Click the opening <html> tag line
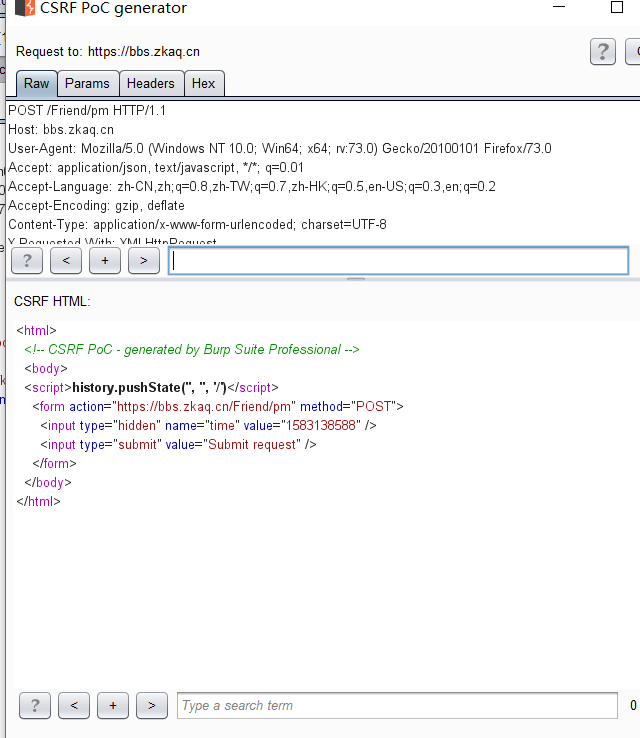Image resolution: width=640 pixels, height=738 pixels. point(36,330)
